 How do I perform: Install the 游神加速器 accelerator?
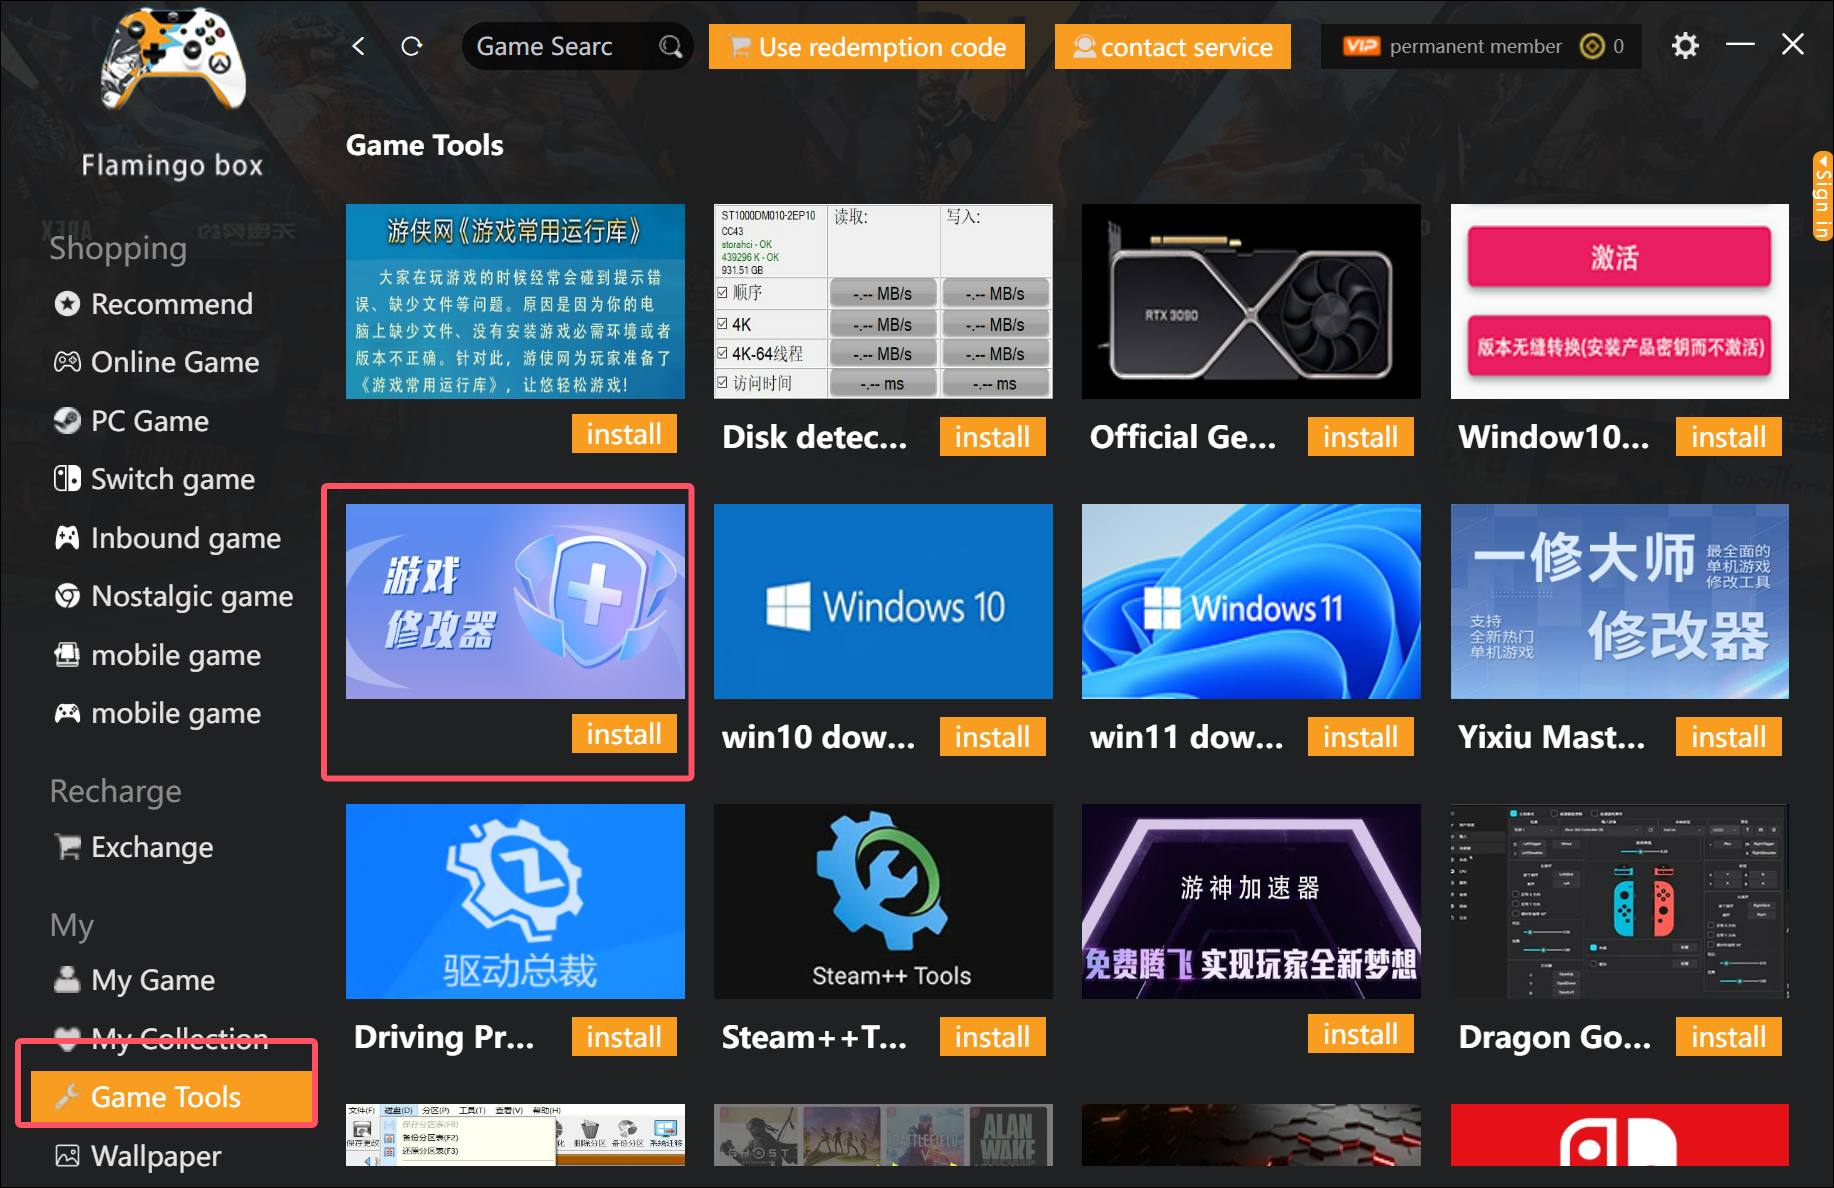click(x=1360, y=1034)
